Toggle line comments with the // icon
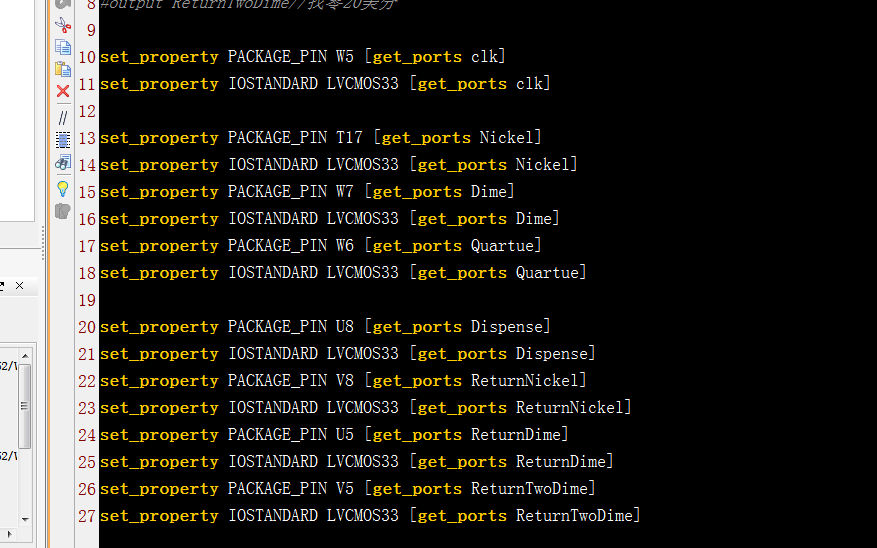The image size is (877, 548). [x=62, y=117]
